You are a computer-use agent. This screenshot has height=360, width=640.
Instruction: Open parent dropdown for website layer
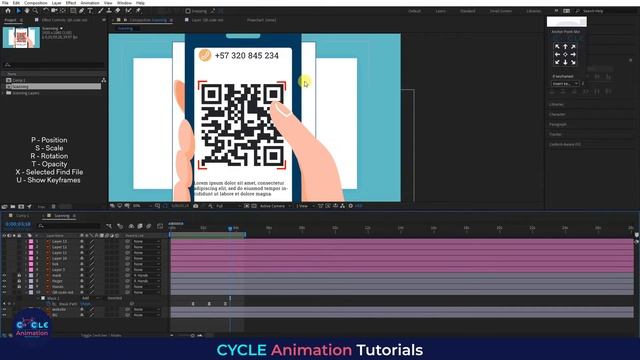[146, 309]
